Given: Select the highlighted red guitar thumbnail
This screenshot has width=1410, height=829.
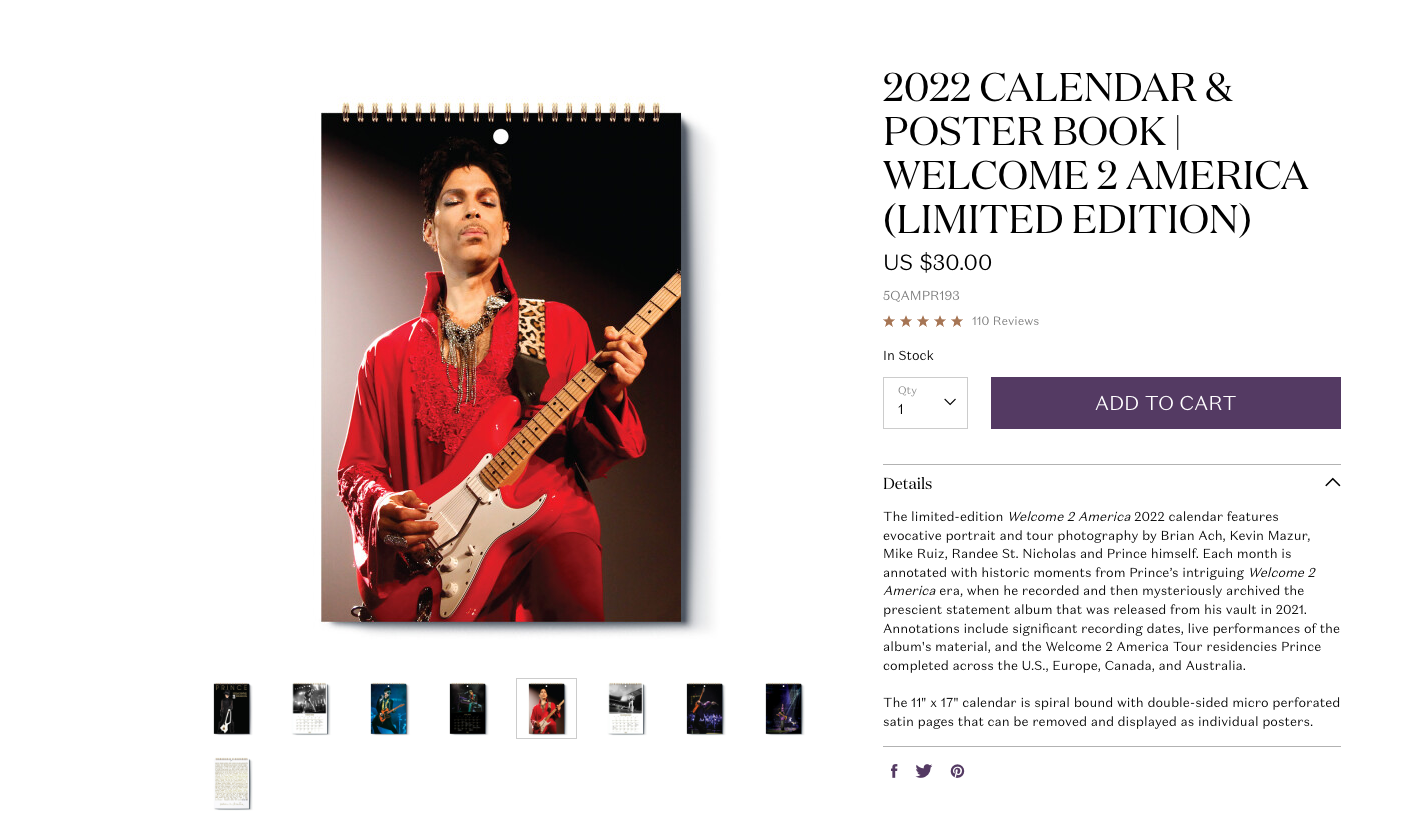Looking at the screenshot, I should [x=546, y=709].
